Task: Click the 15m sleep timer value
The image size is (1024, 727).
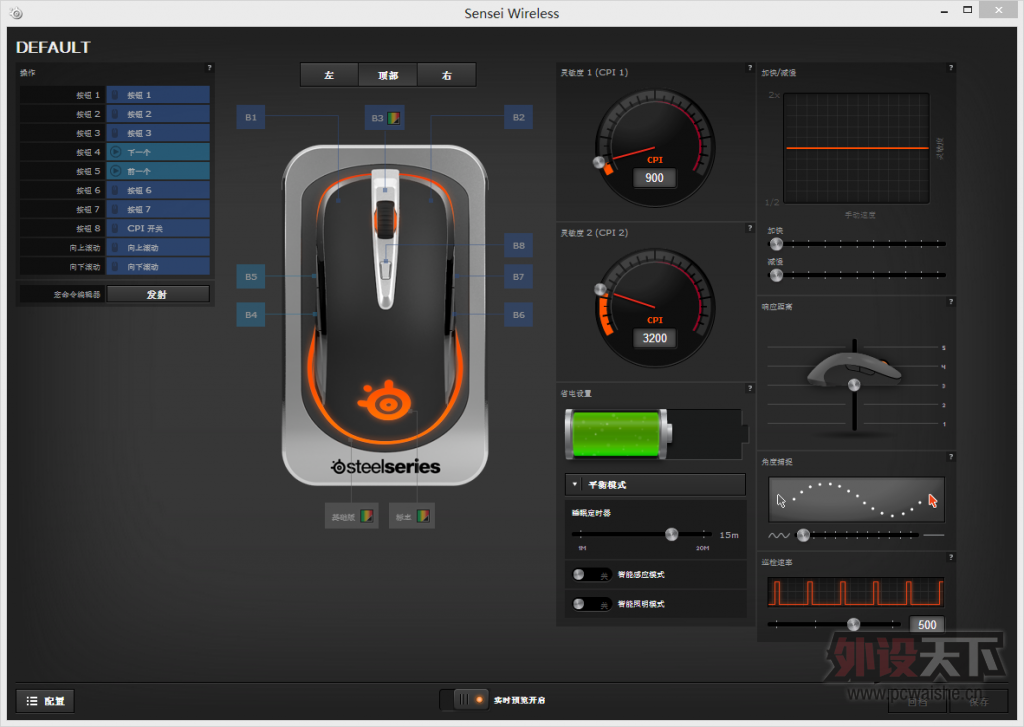Action: [729, 535]
